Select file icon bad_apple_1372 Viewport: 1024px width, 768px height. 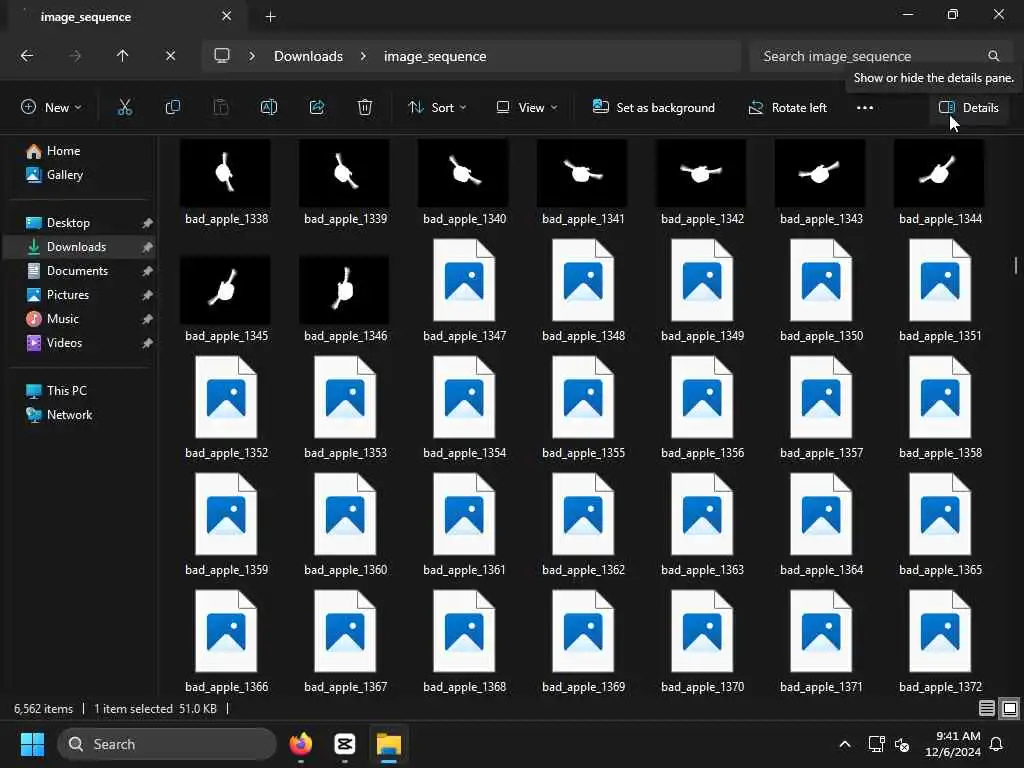(x=939, y=632)
